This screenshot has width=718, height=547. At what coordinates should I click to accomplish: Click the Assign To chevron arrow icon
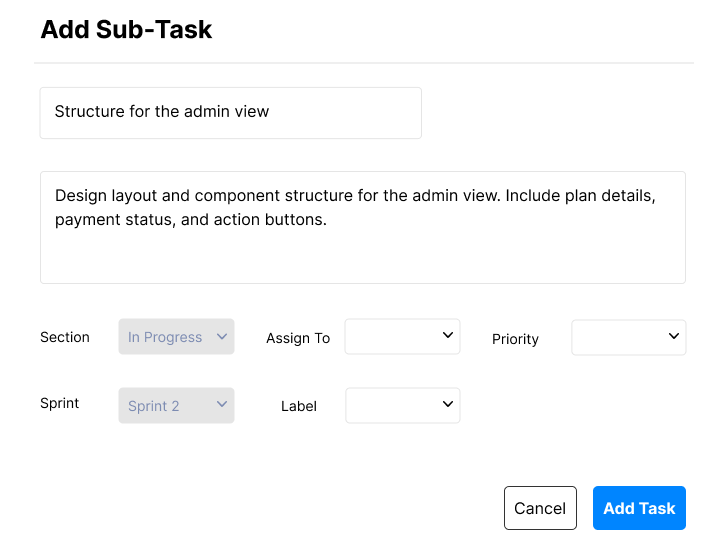pyautogui.click(x=448, y=335)
